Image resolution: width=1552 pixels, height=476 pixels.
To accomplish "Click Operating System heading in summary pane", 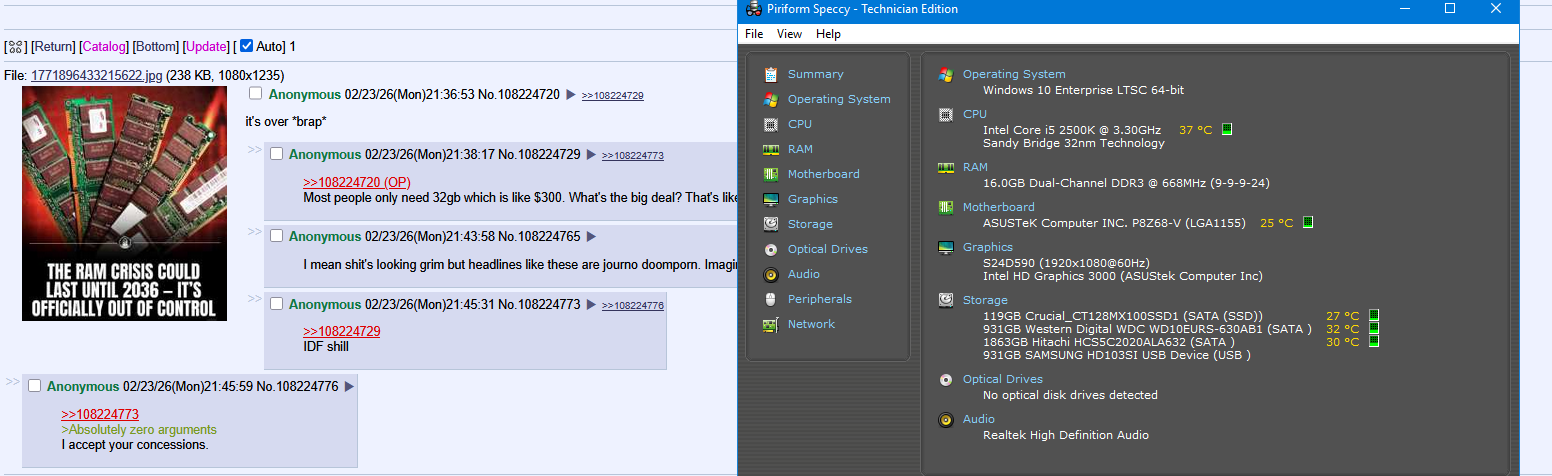I will [1014, 74].
